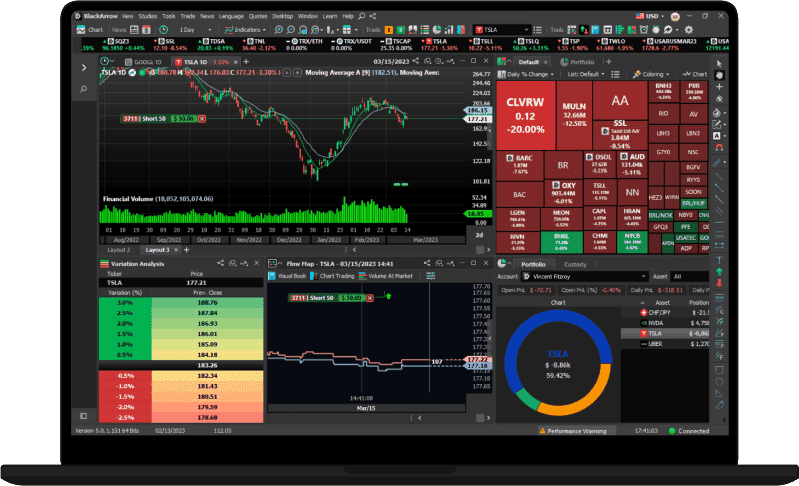Select the green up arrow marker tool

719,272
